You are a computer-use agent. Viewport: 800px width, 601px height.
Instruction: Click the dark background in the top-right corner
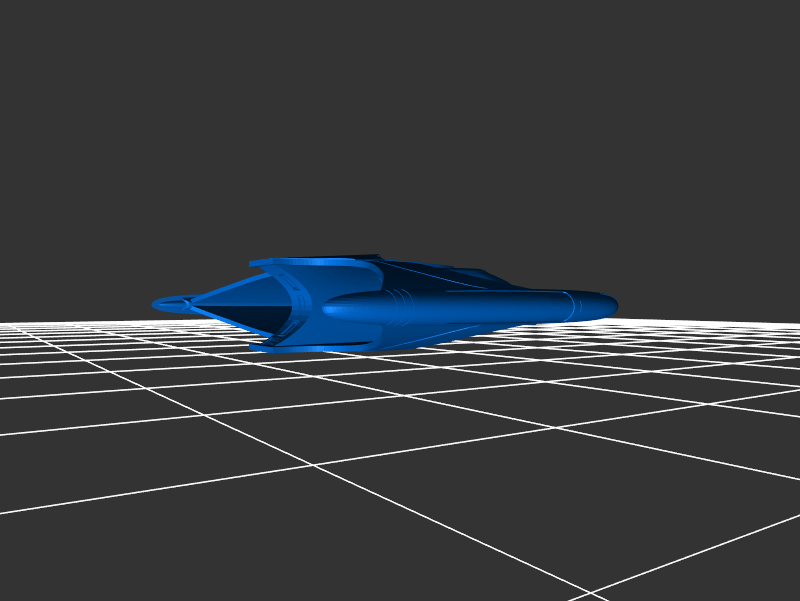coord(760,40)
